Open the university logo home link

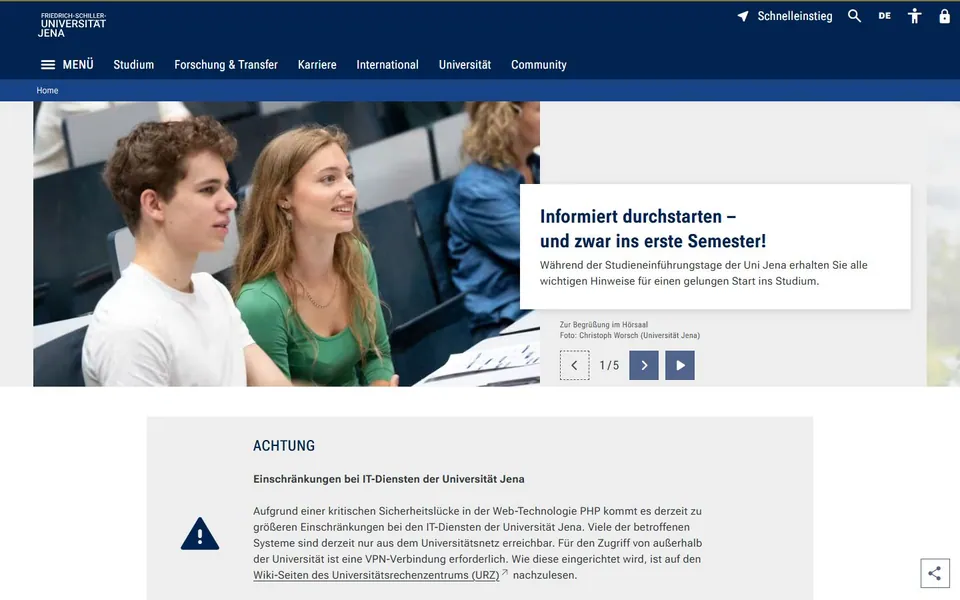click(x=72, y=25)
